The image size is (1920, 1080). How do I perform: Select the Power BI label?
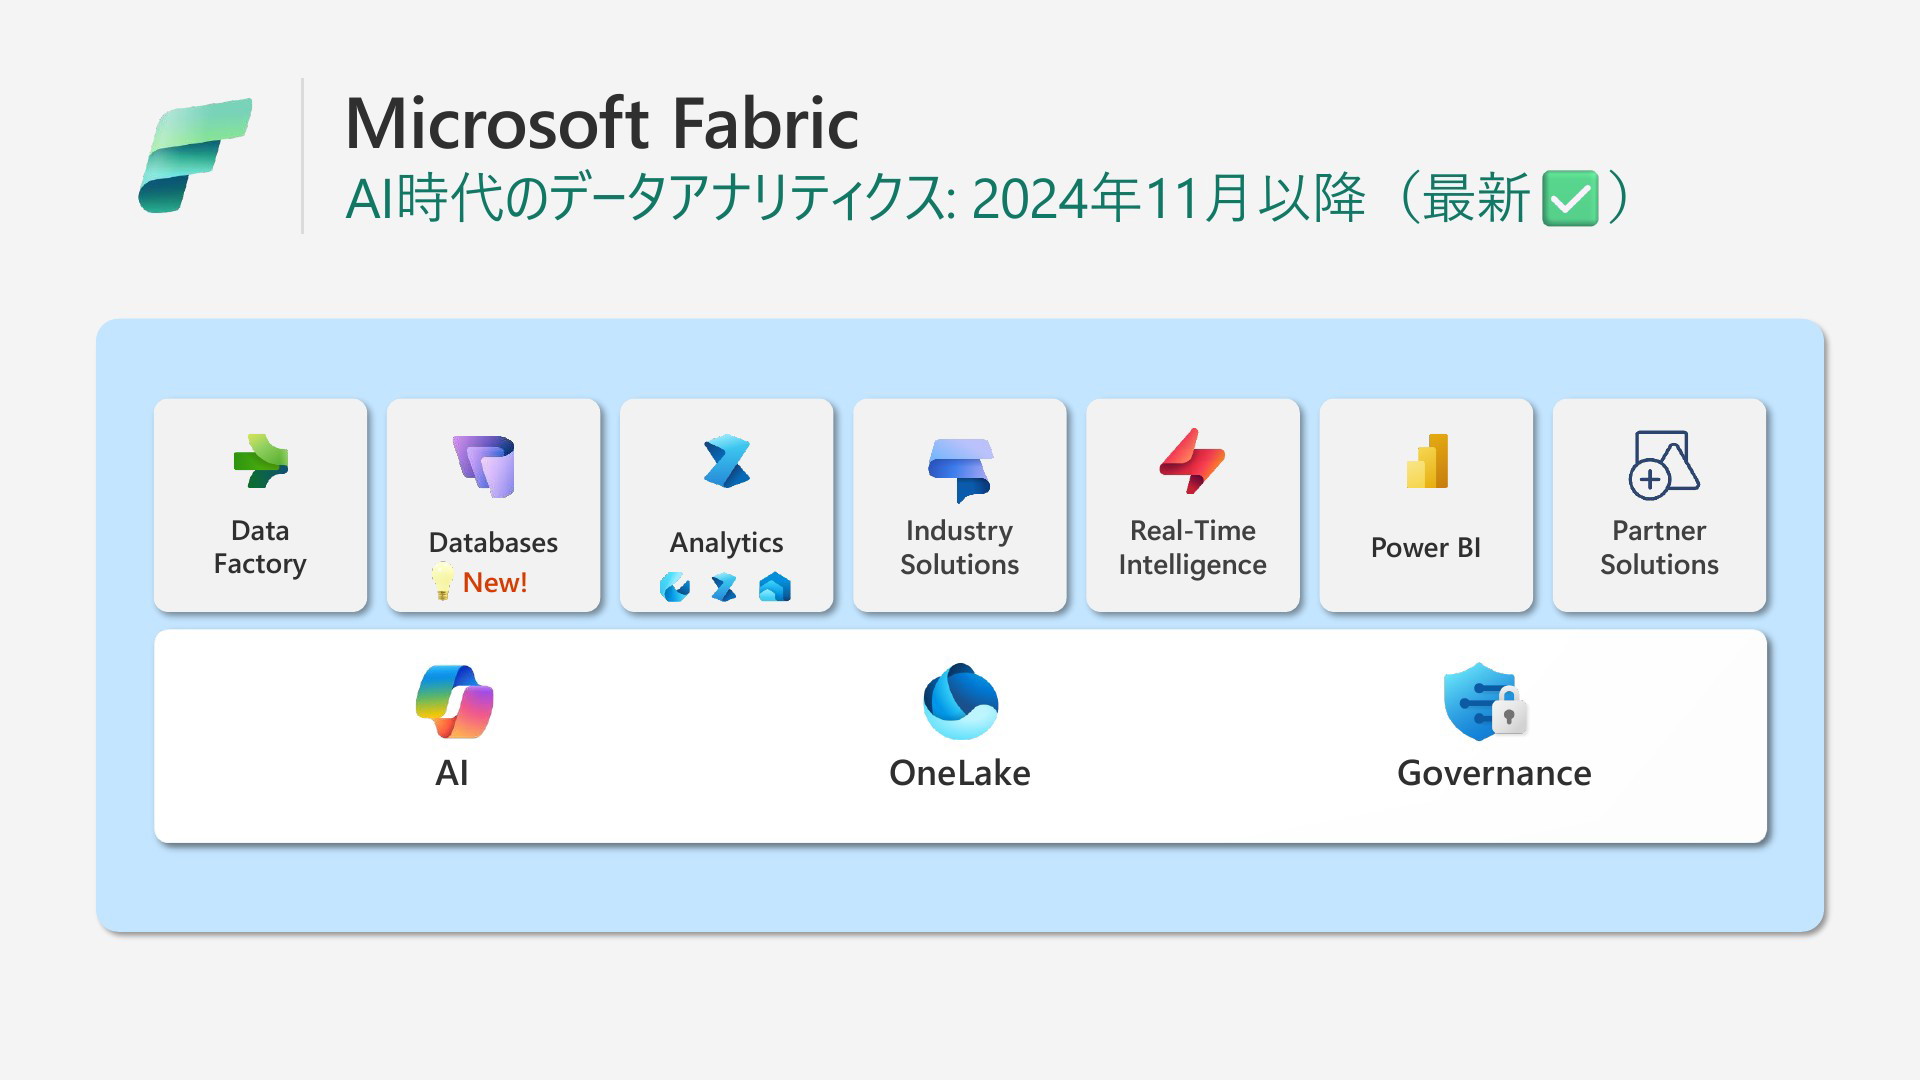point(1426,548)
